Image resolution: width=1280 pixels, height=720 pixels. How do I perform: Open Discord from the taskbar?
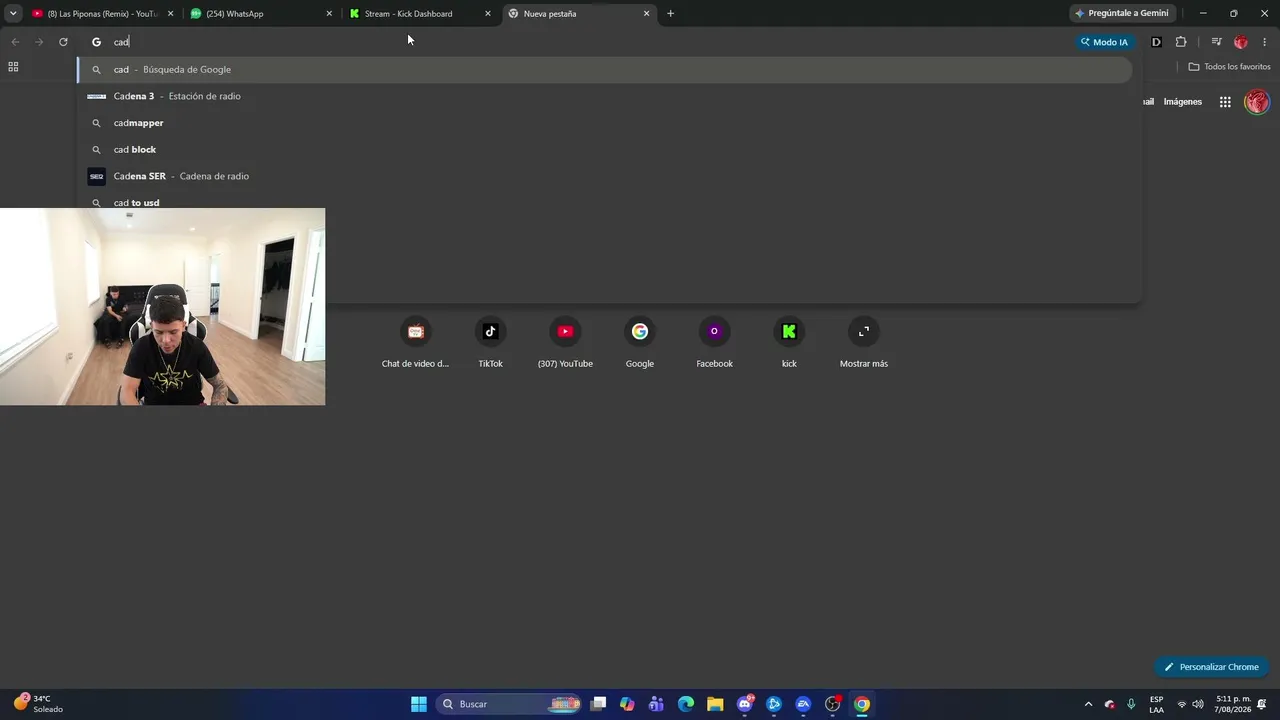tap(745, 704)
